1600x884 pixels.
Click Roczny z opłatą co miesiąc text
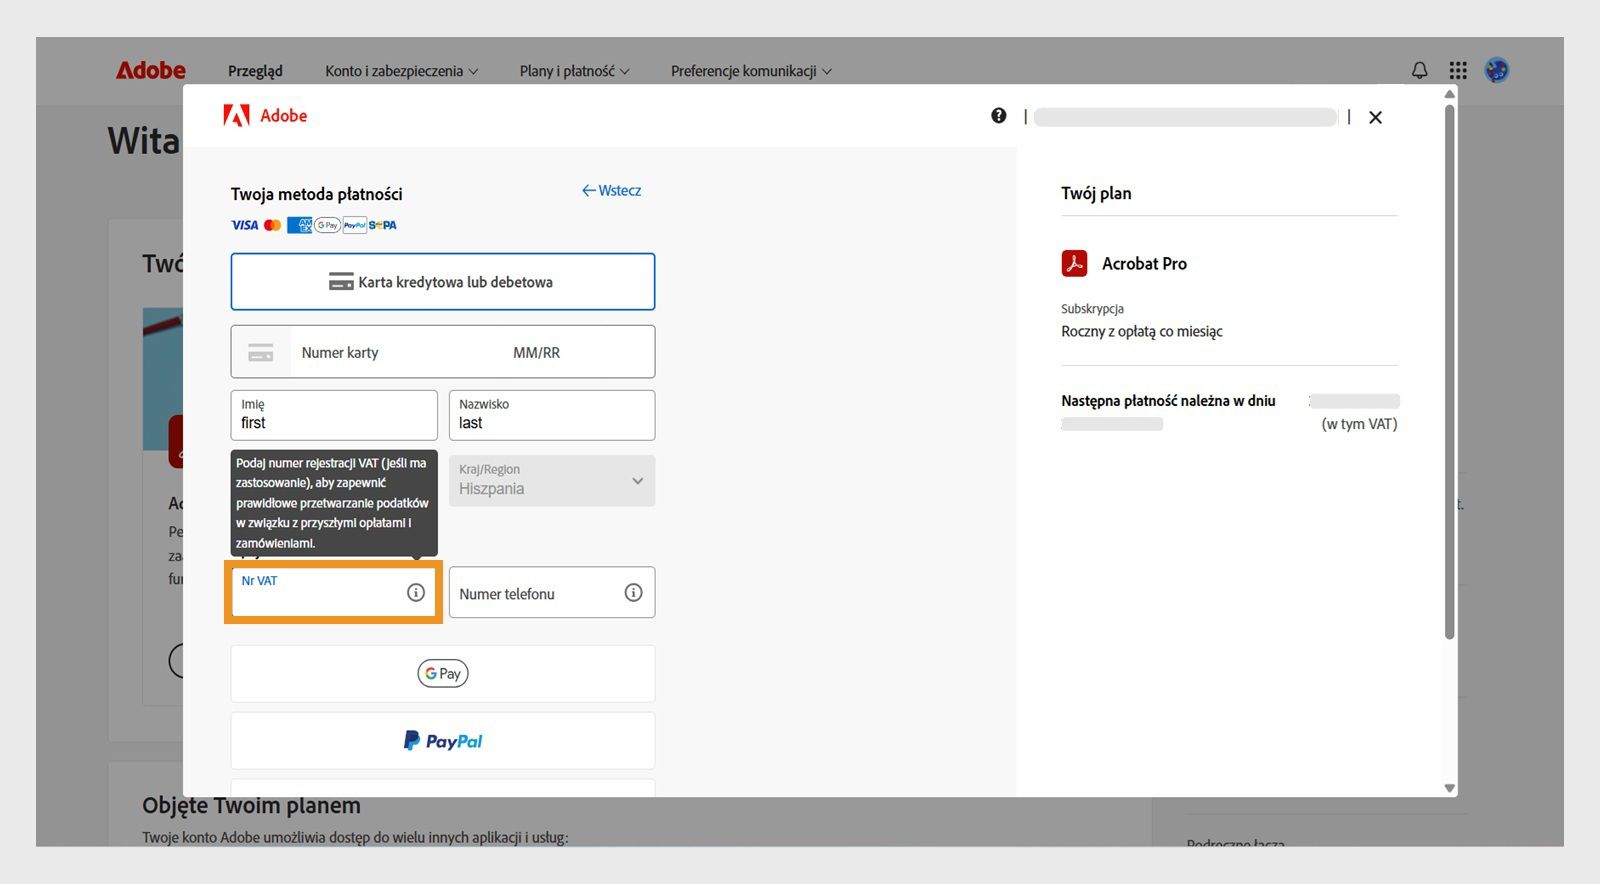click(1142, 332)
